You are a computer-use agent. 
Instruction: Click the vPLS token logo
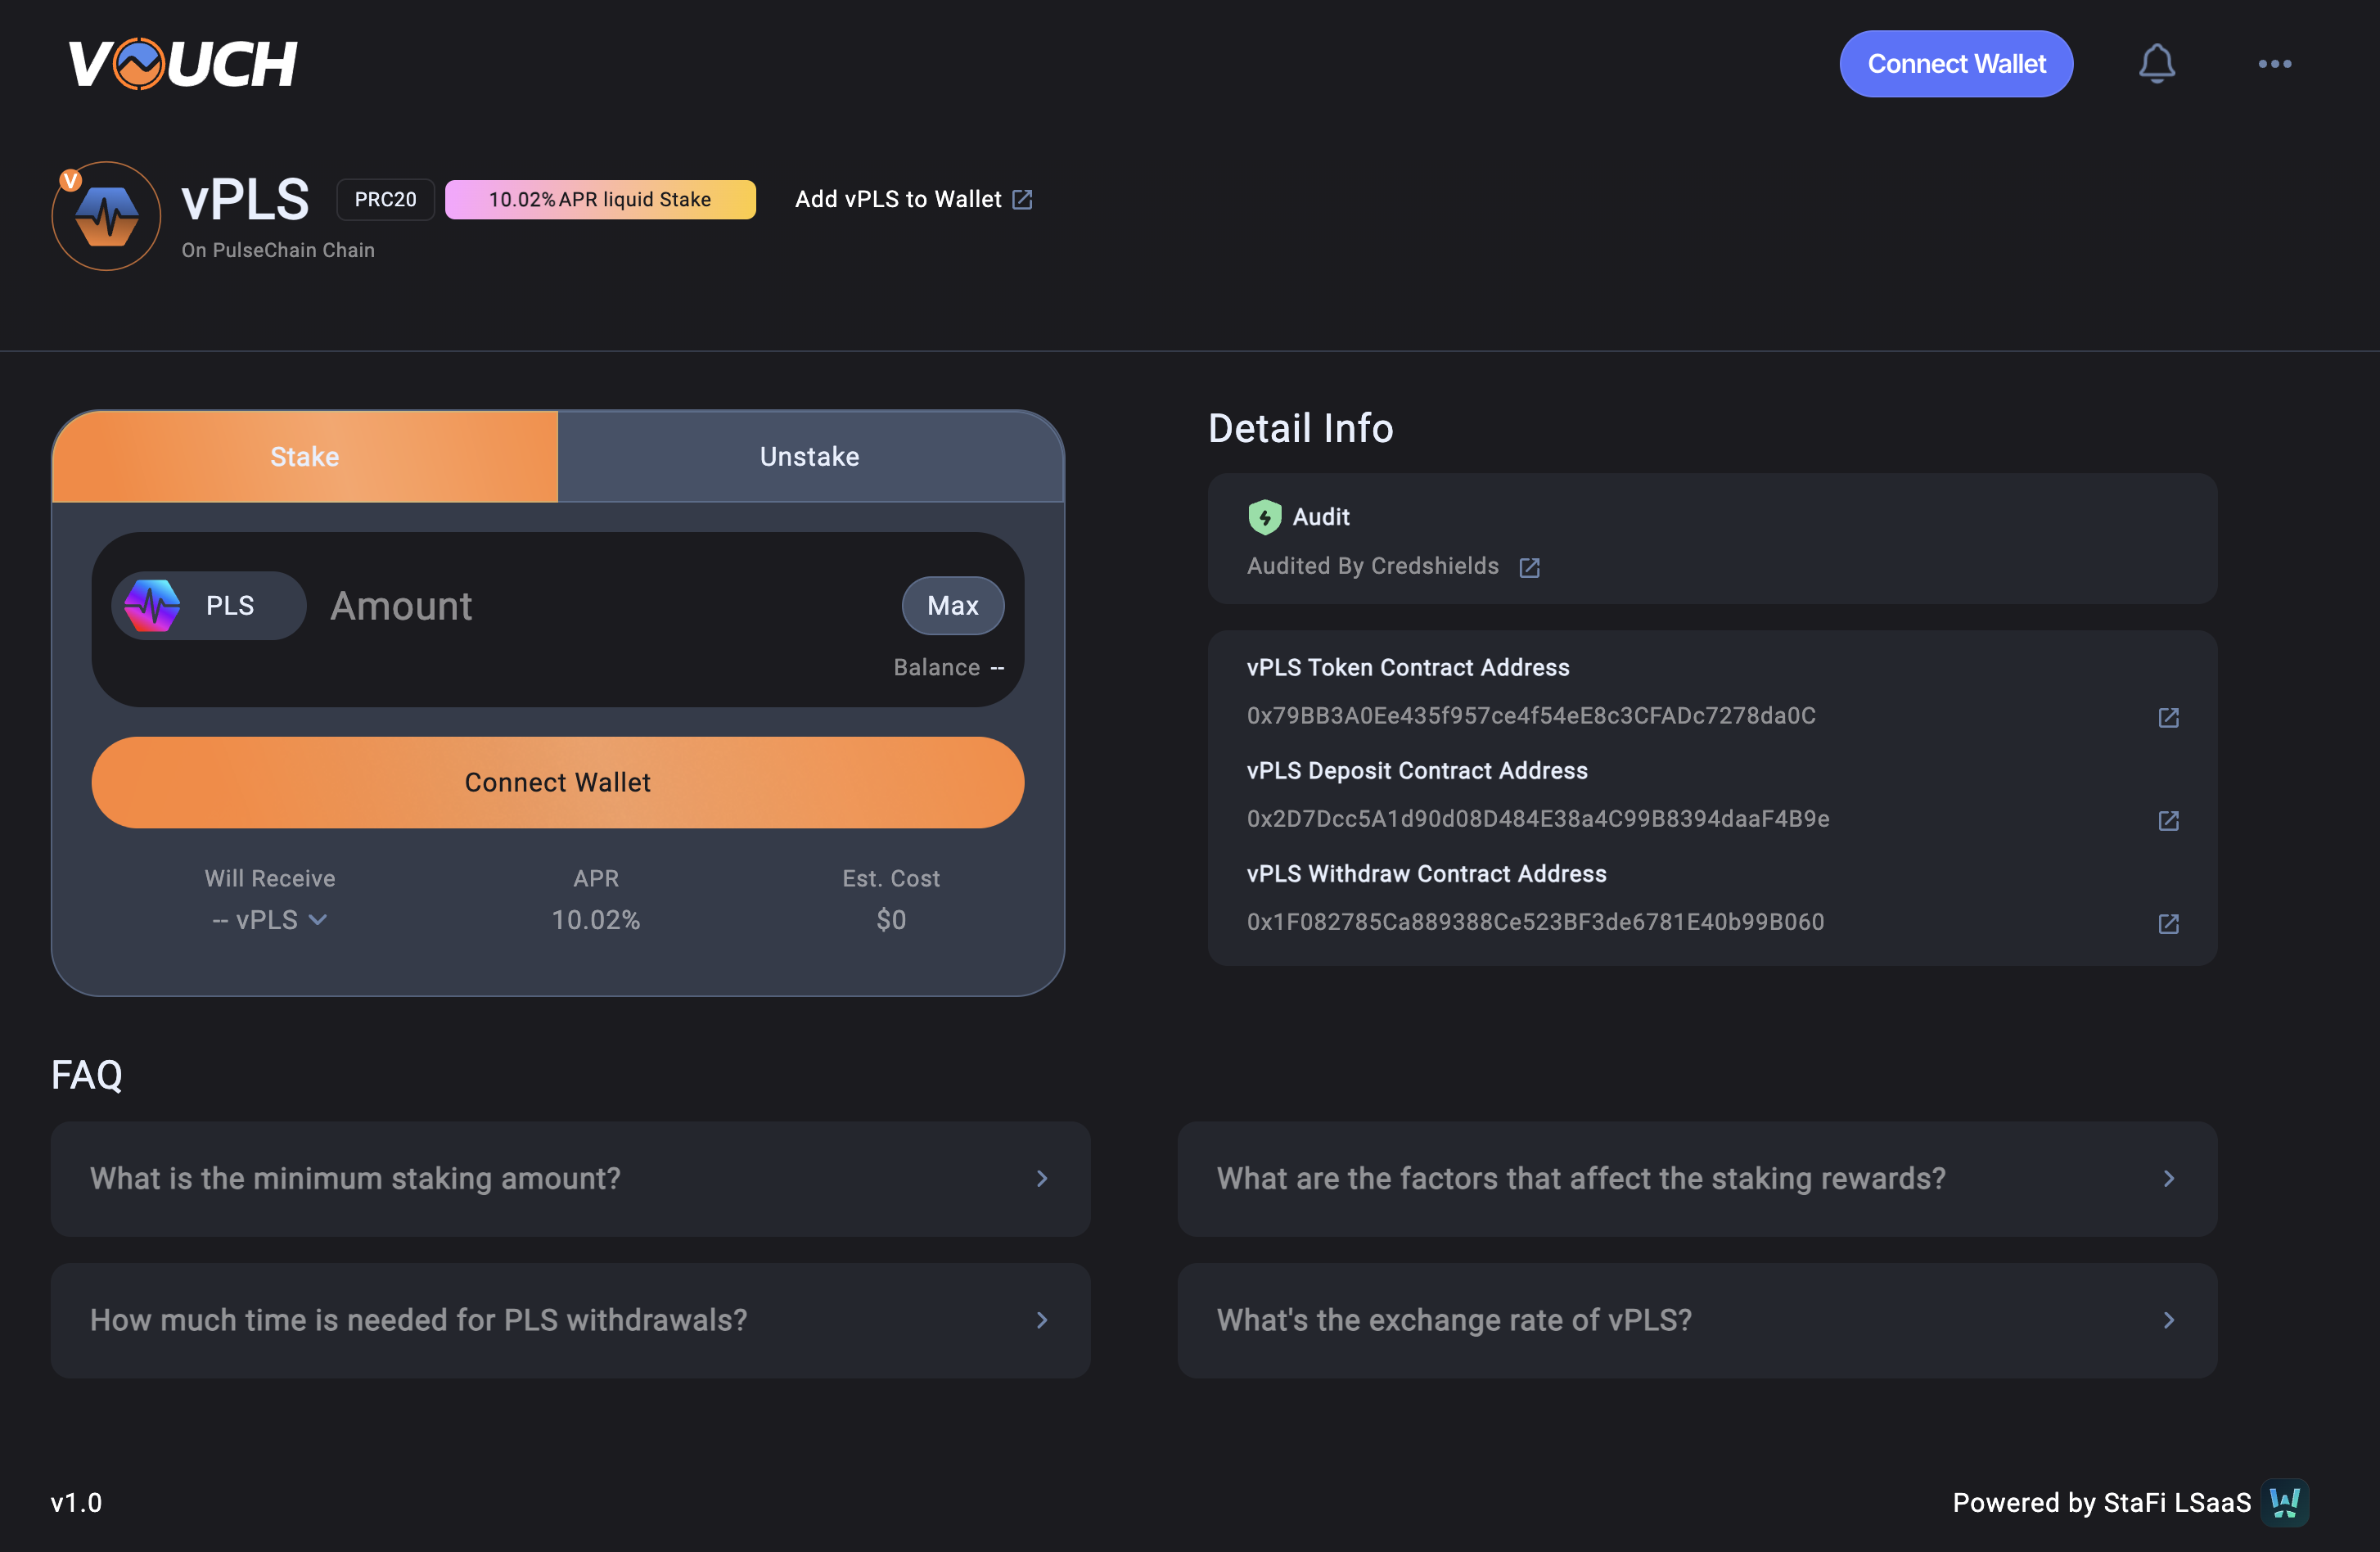click(x=107, y=216)
